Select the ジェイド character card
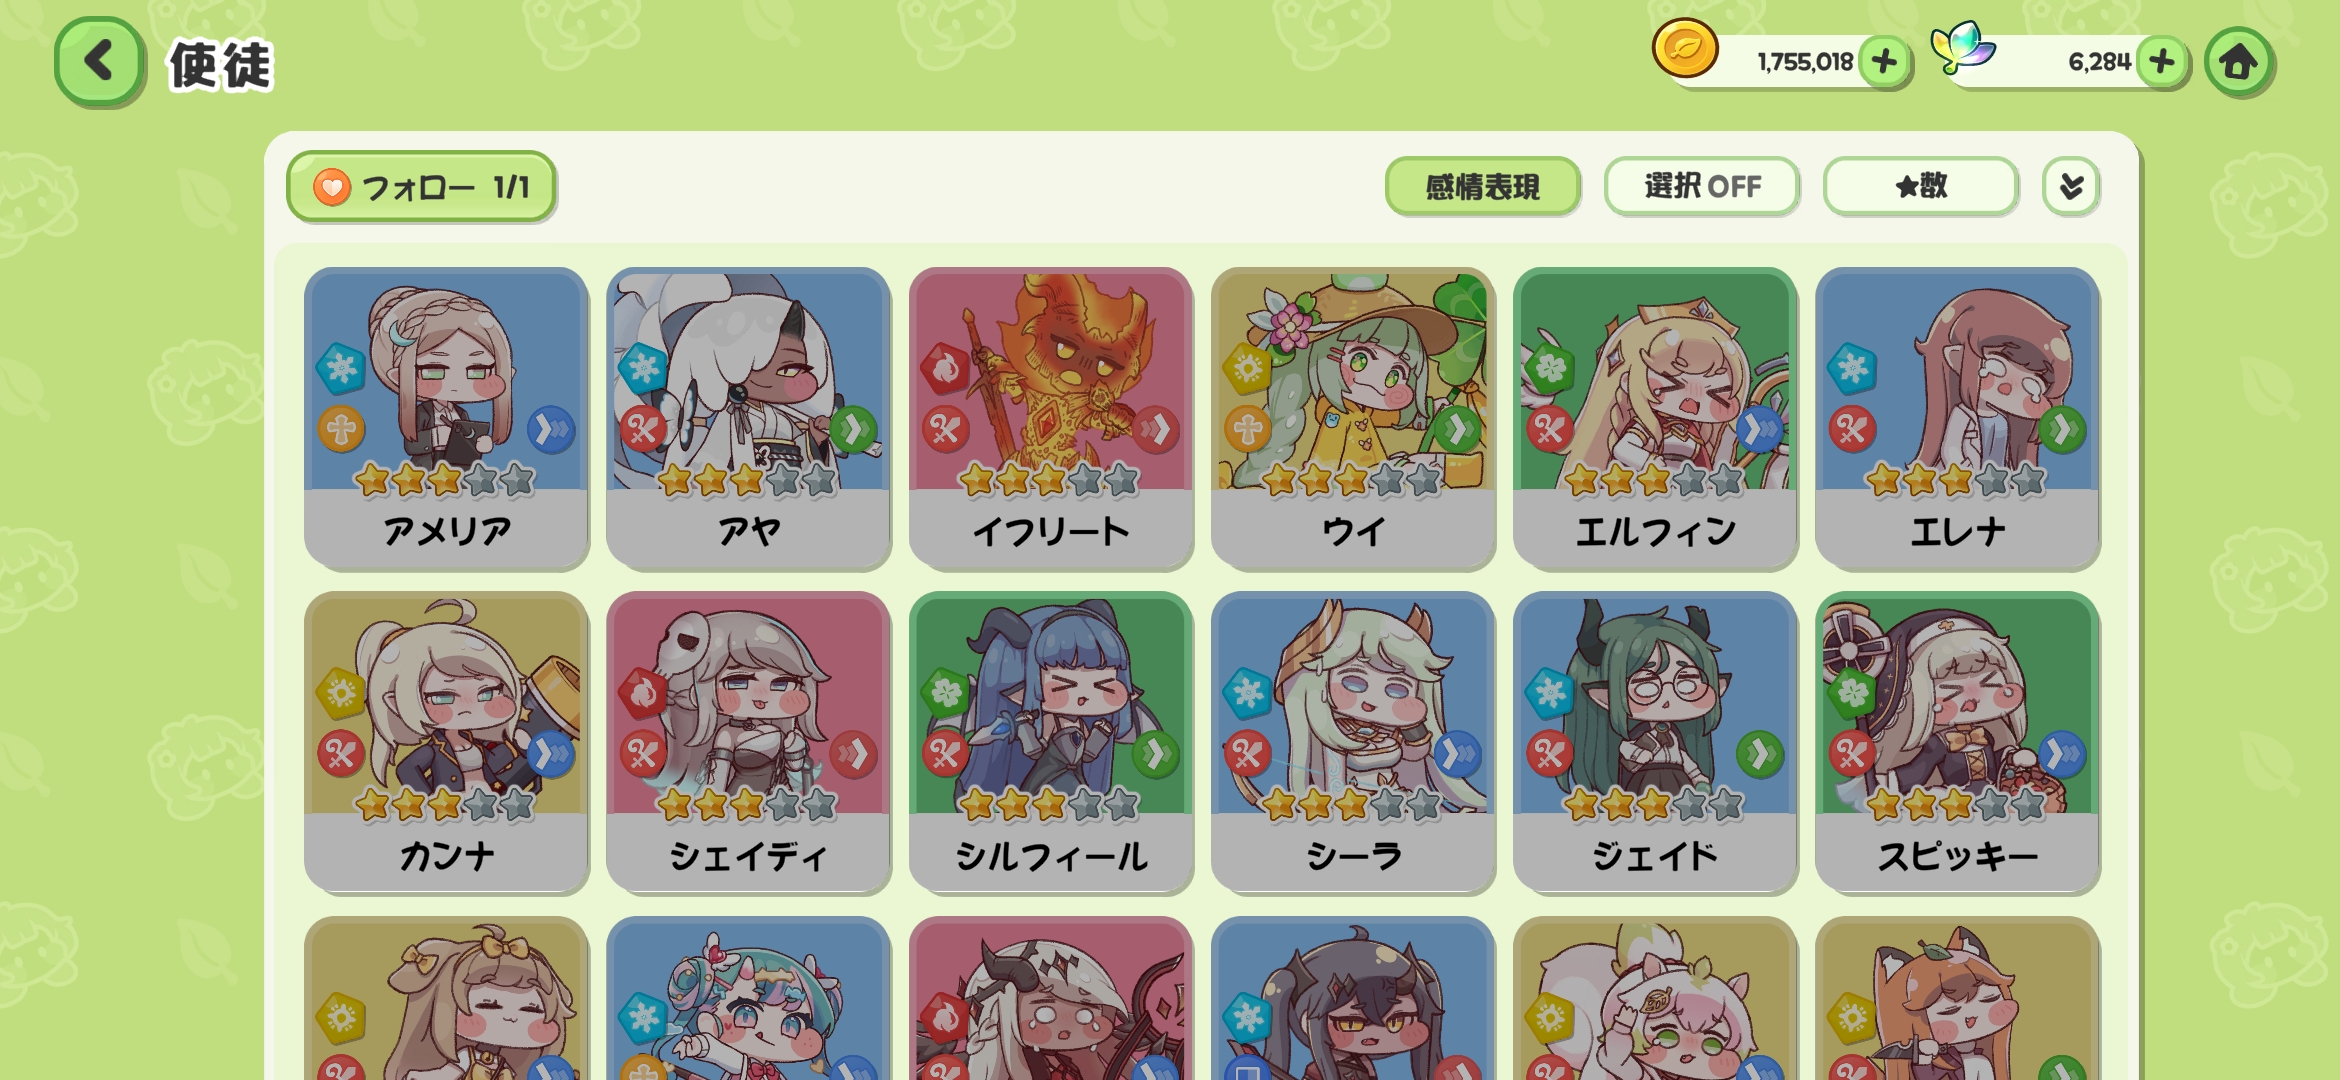This screenshot has width=2340, height=1080. (1655, 743)
